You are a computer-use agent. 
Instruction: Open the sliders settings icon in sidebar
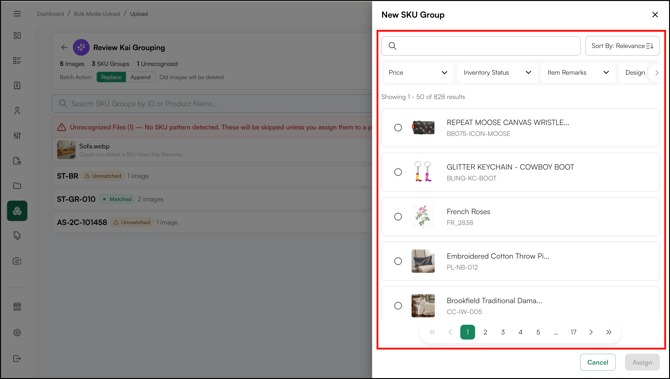(x=17, y=135)
